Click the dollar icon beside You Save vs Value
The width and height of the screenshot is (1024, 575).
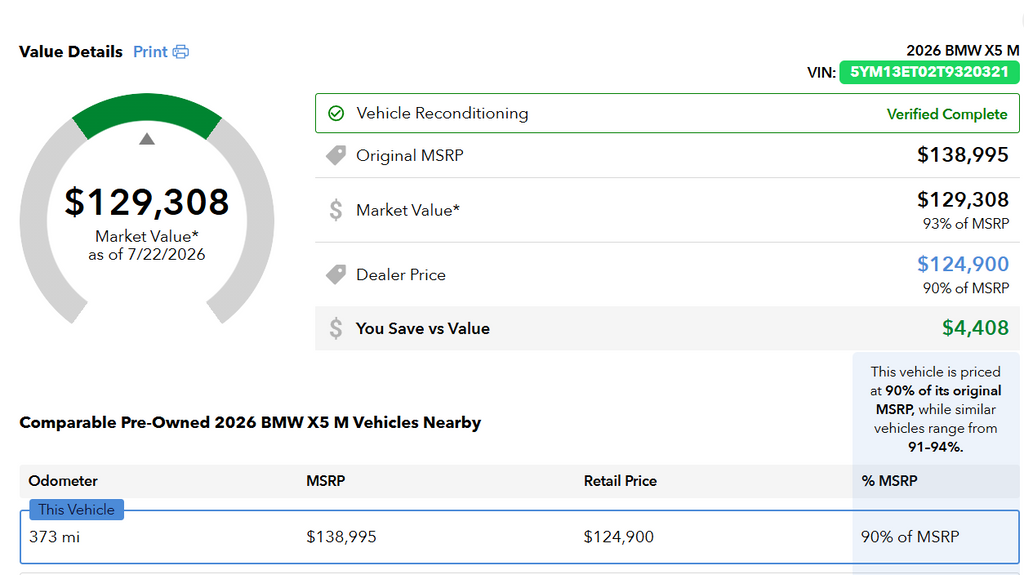coord(336,328)
